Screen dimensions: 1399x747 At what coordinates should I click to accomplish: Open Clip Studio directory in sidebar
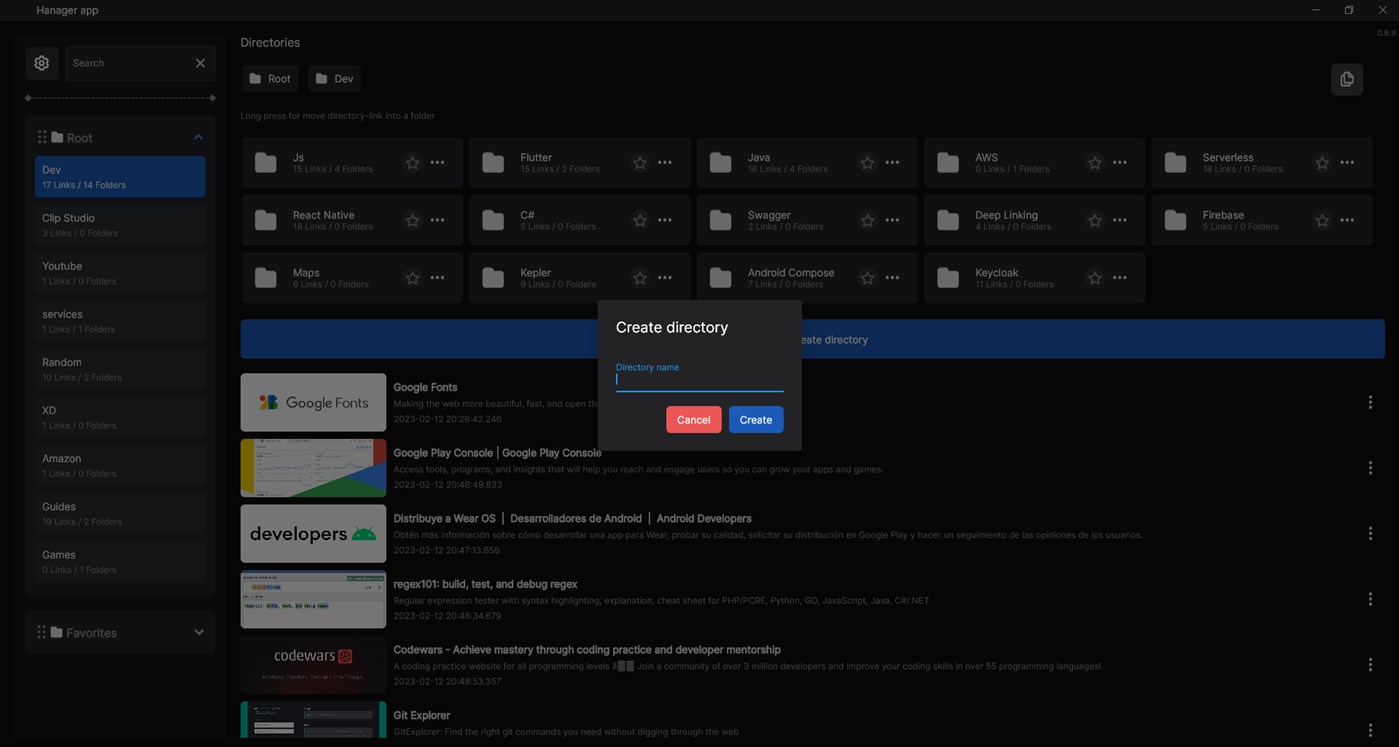coord(120,225)
